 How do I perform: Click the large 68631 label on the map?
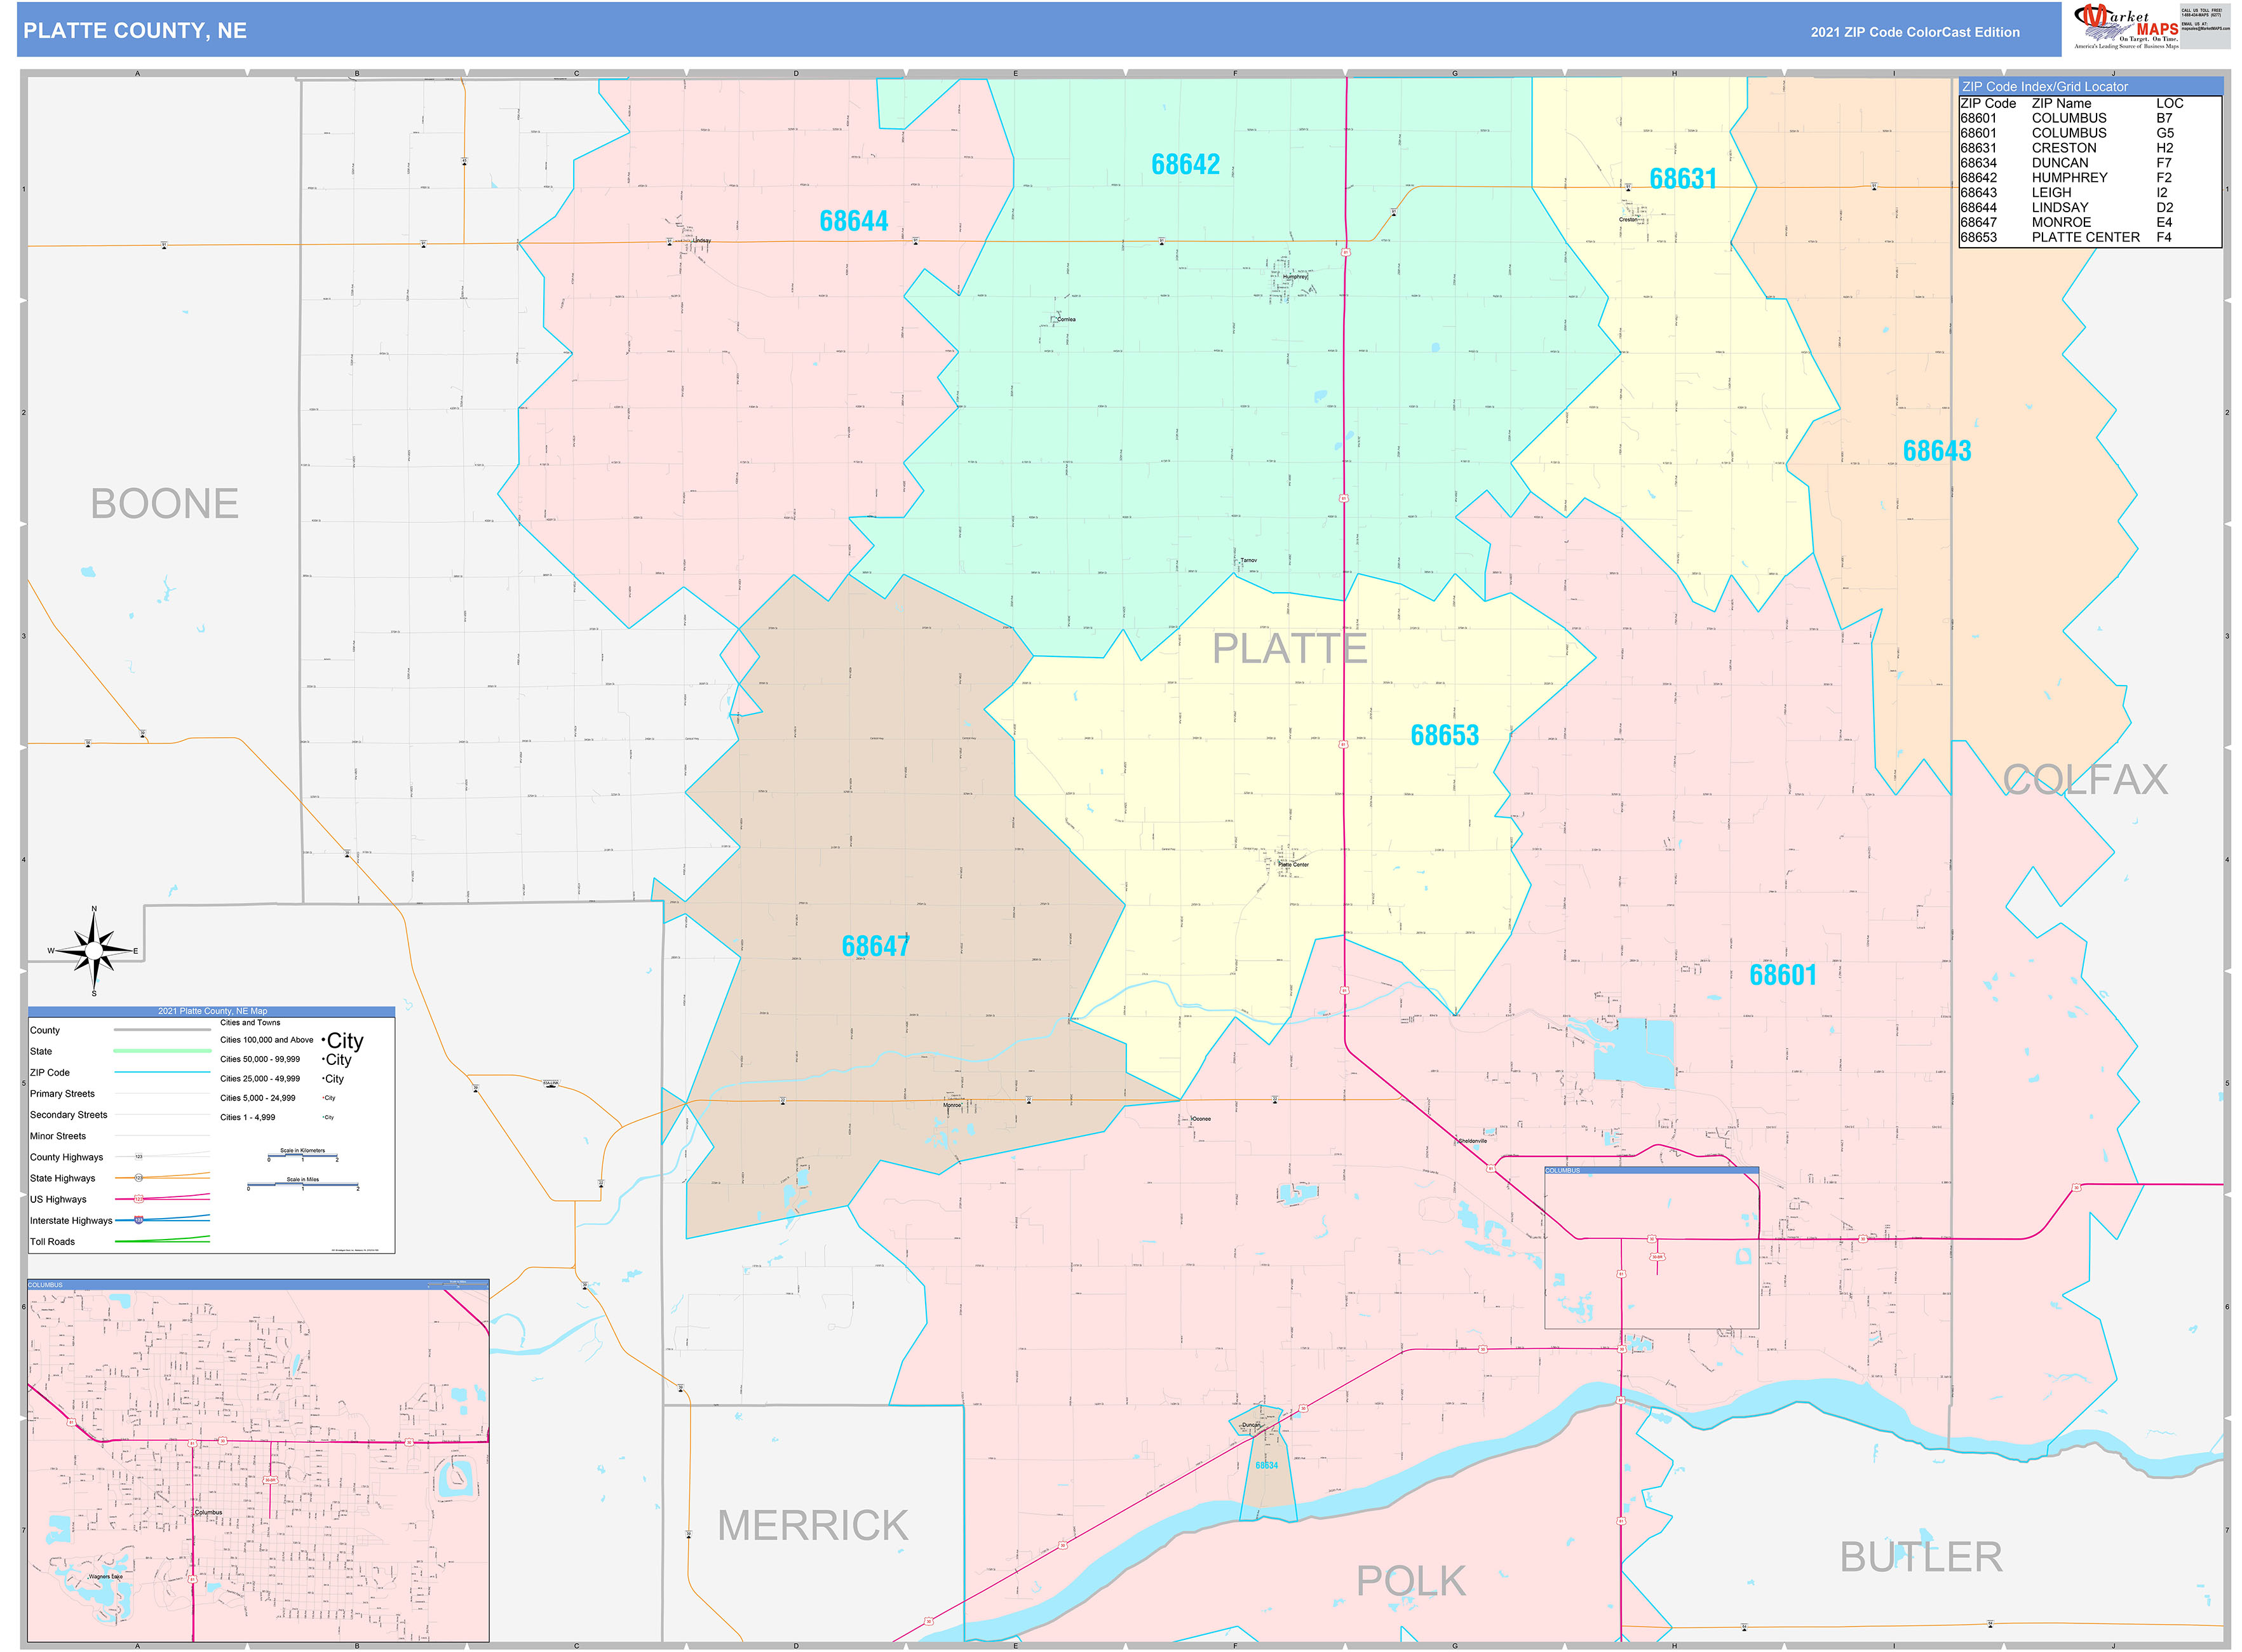tap(1683, 179)
